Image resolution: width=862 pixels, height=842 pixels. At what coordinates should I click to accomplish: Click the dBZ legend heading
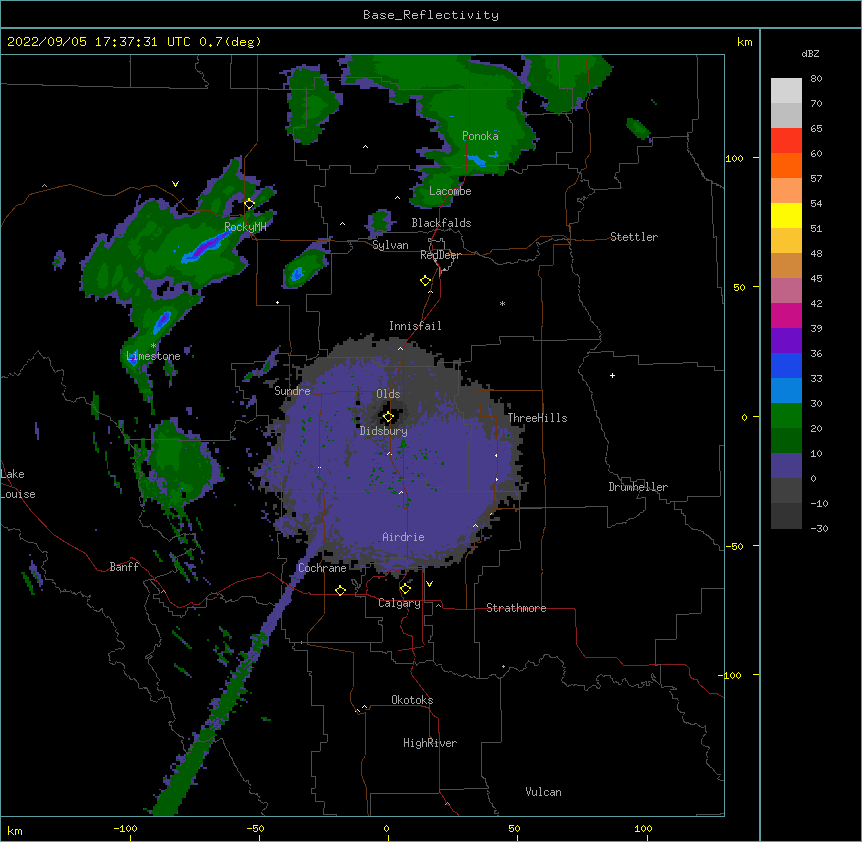click(x=810, y=53)
